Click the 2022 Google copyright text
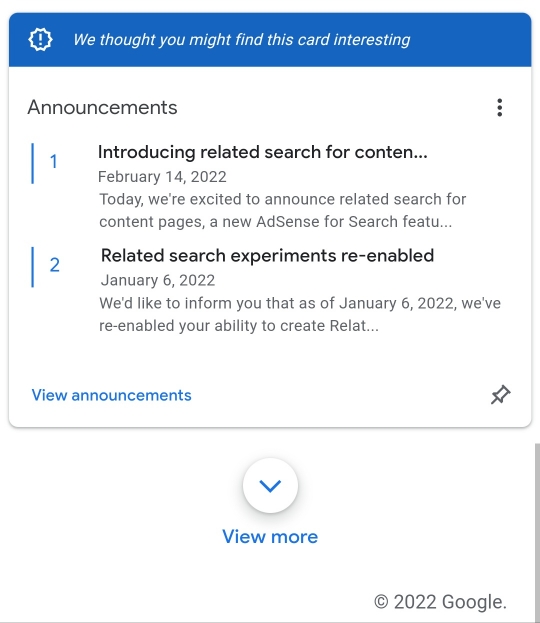Image resolution: width=540 pixels, height=623 pixels. (440, 602)
